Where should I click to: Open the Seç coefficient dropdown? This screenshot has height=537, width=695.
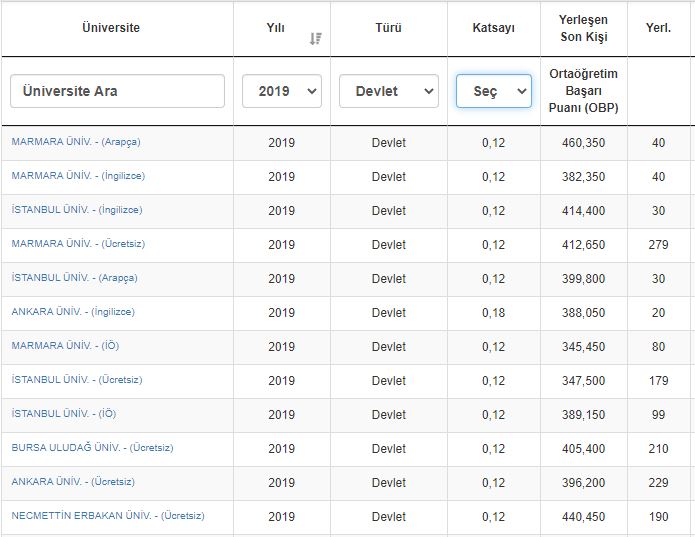coord(494,91)
